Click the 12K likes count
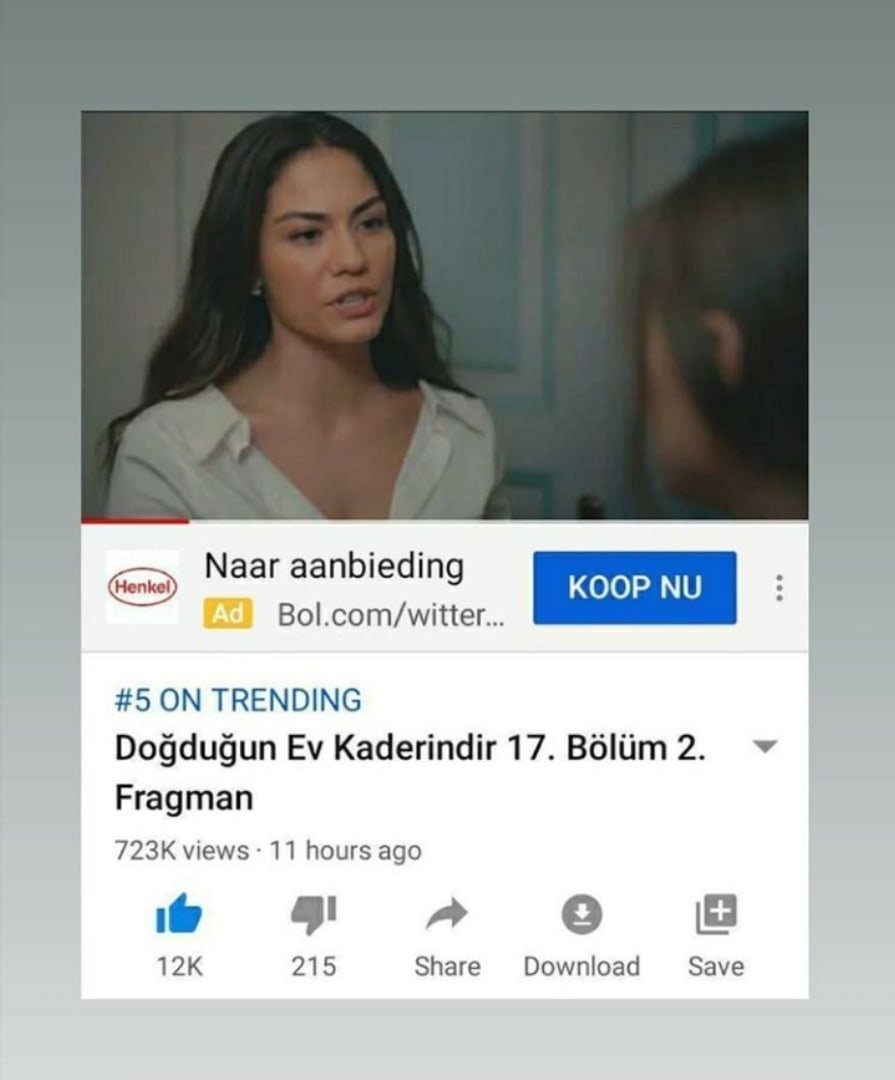Viewport: 895px width, 1080px height. (179, 966)
